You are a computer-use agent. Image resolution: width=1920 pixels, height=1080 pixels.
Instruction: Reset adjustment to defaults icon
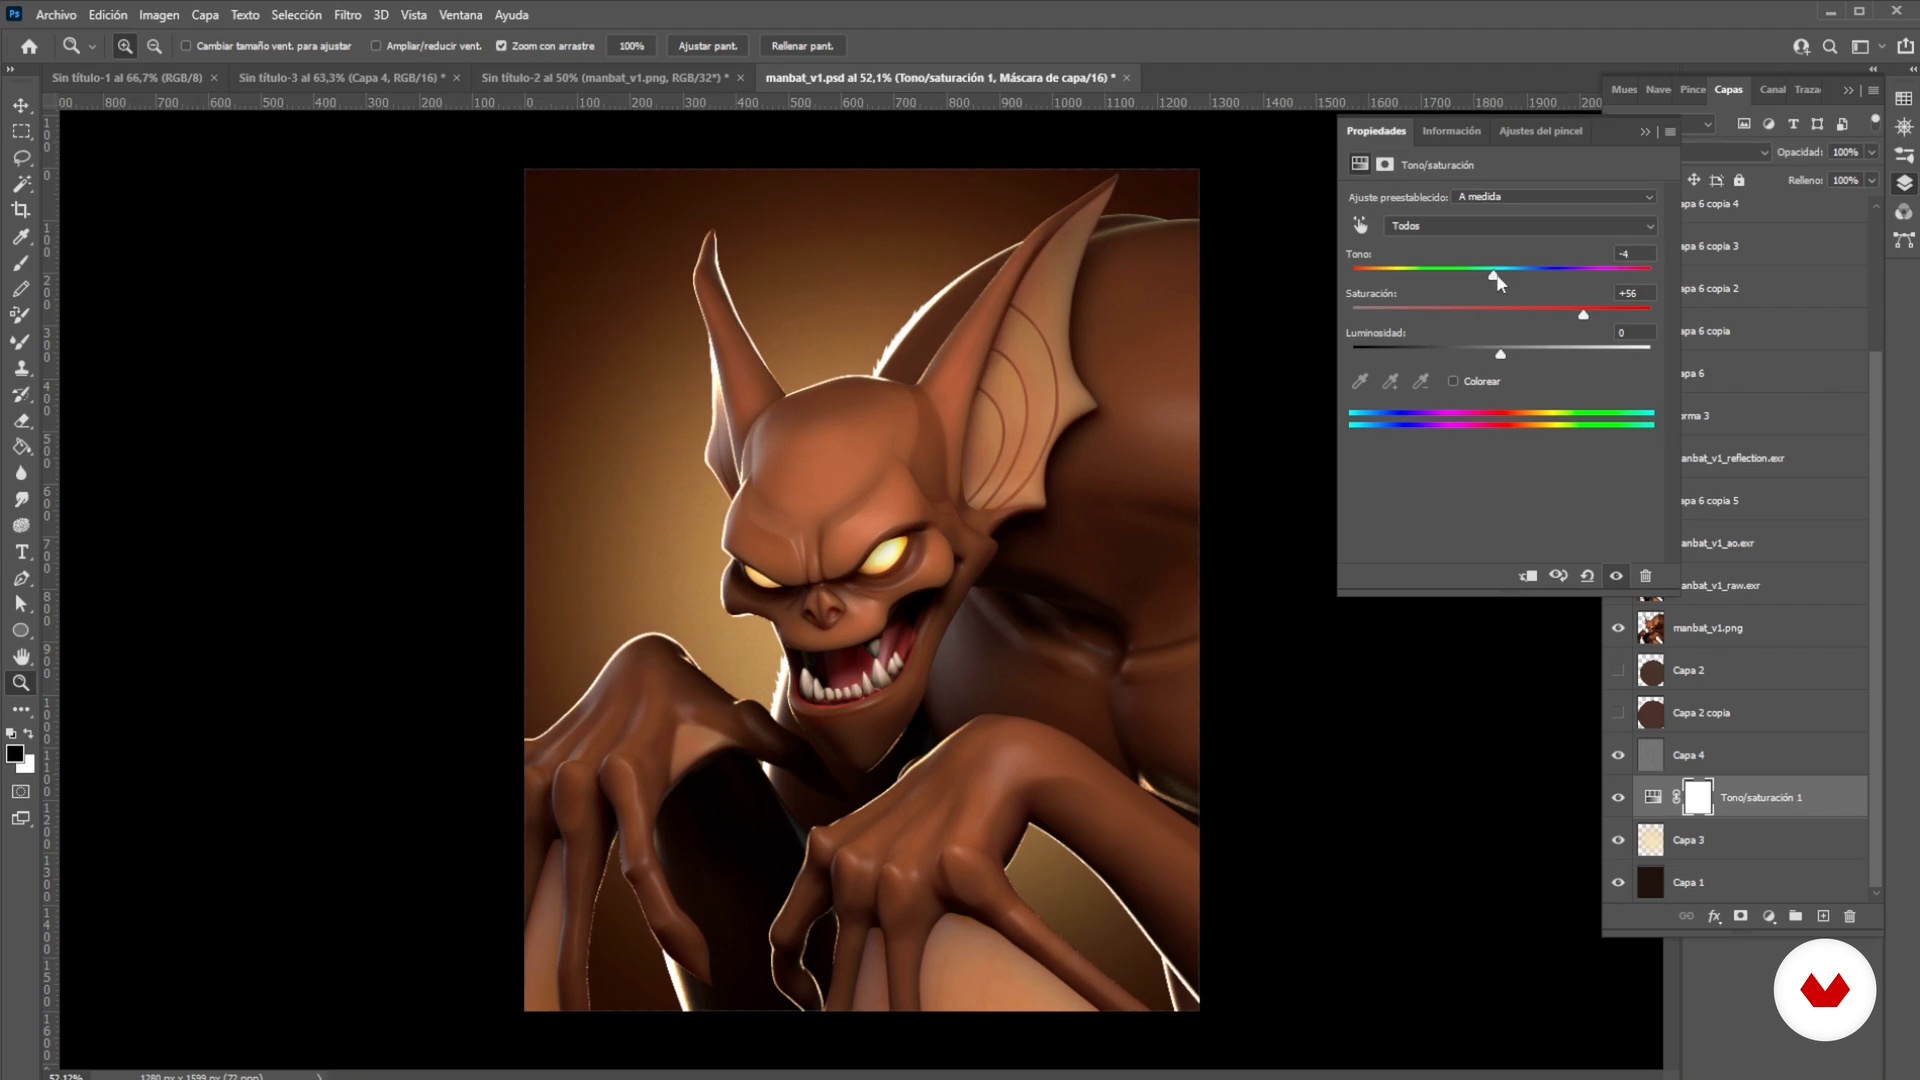(x=1587, y=576)
